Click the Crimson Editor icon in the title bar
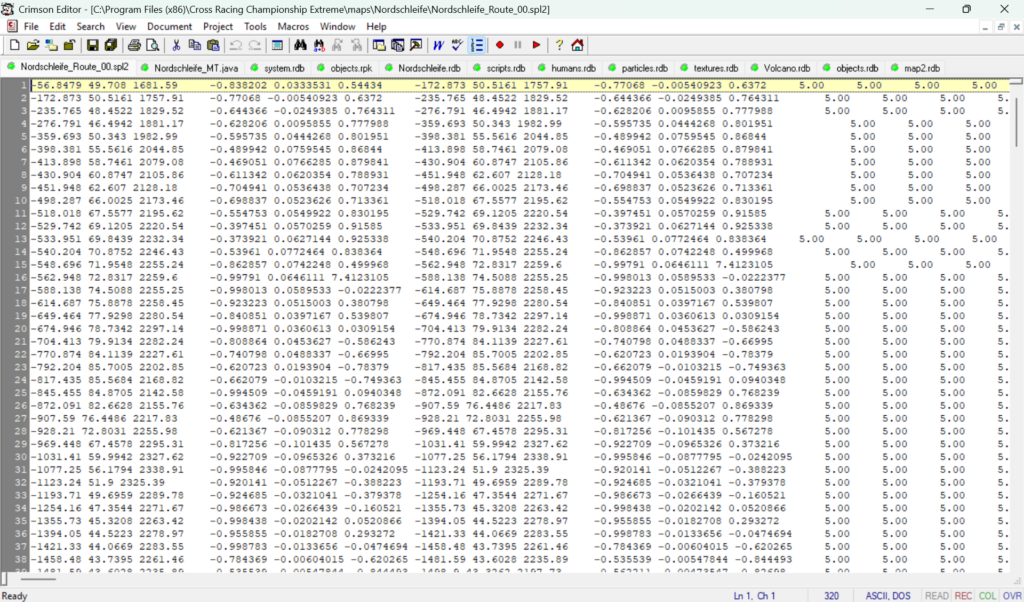 tap(8, 9)
